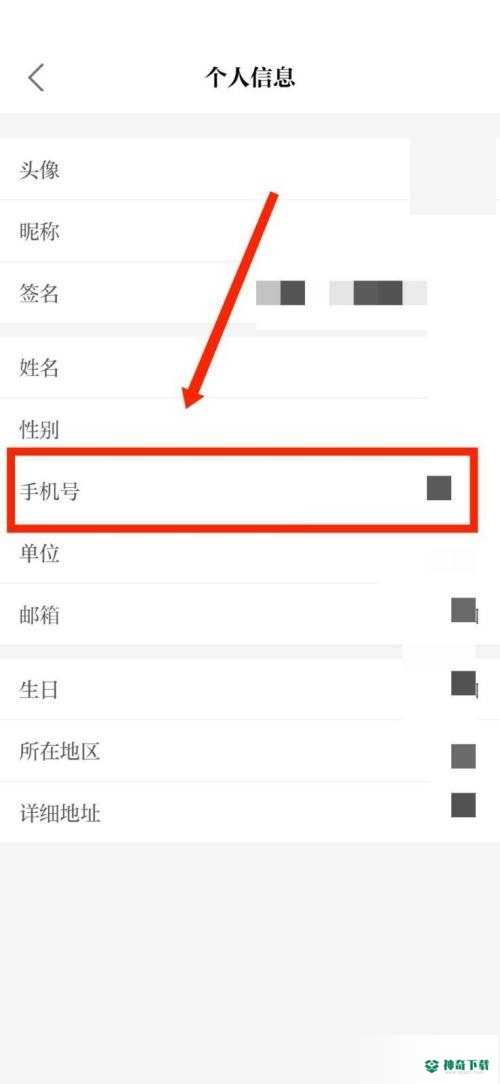Image resolution: width=500 pixels, height=1084 pixels.
Task: Open the 详细地址 detailed address row
Action: 250,812
